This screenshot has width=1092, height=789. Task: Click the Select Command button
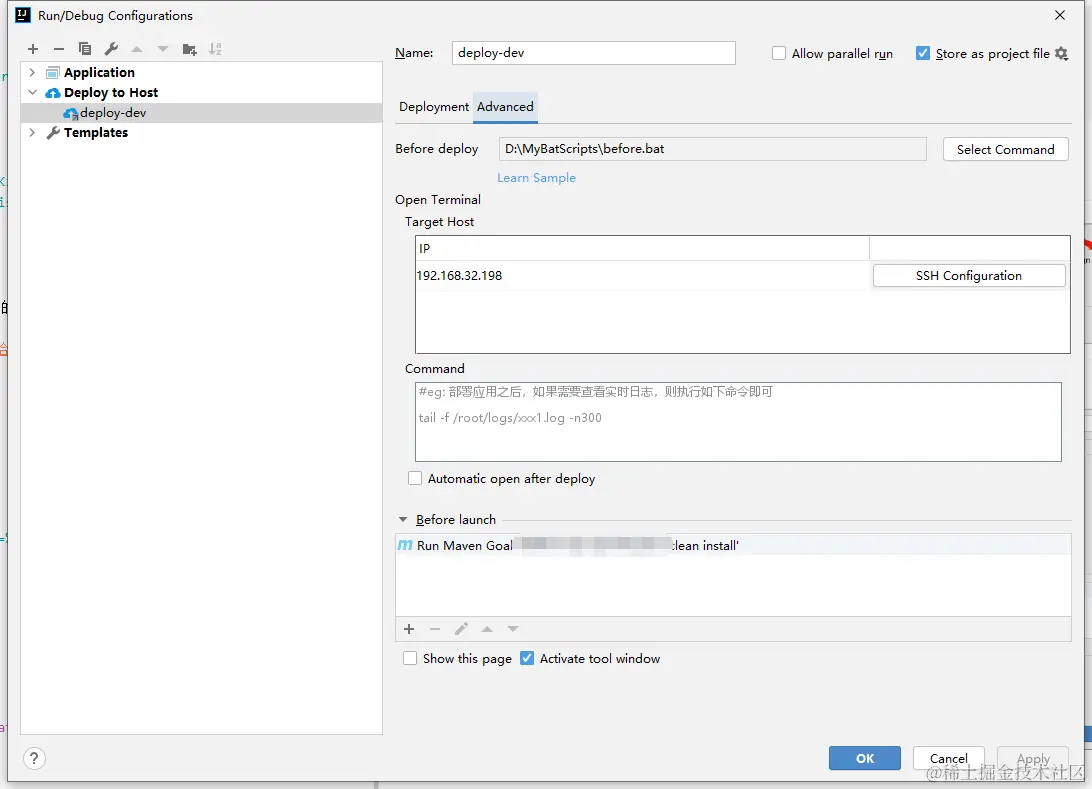coord(1005,150)
